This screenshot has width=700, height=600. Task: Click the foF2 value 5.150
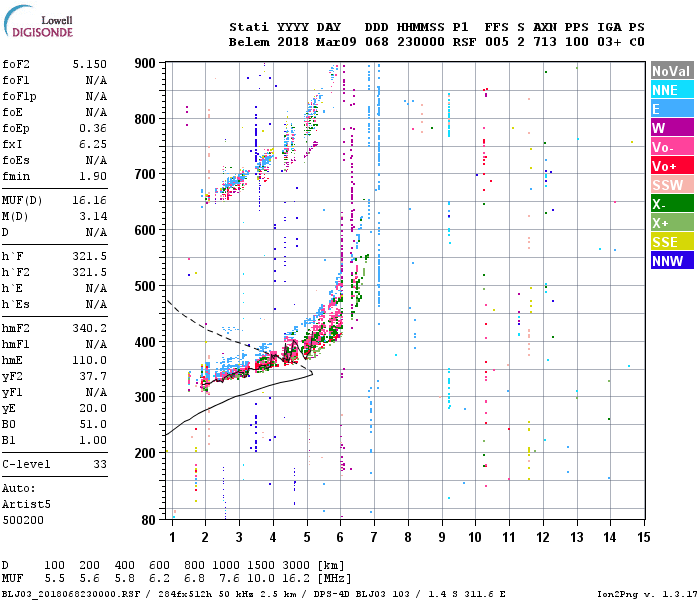90,64
